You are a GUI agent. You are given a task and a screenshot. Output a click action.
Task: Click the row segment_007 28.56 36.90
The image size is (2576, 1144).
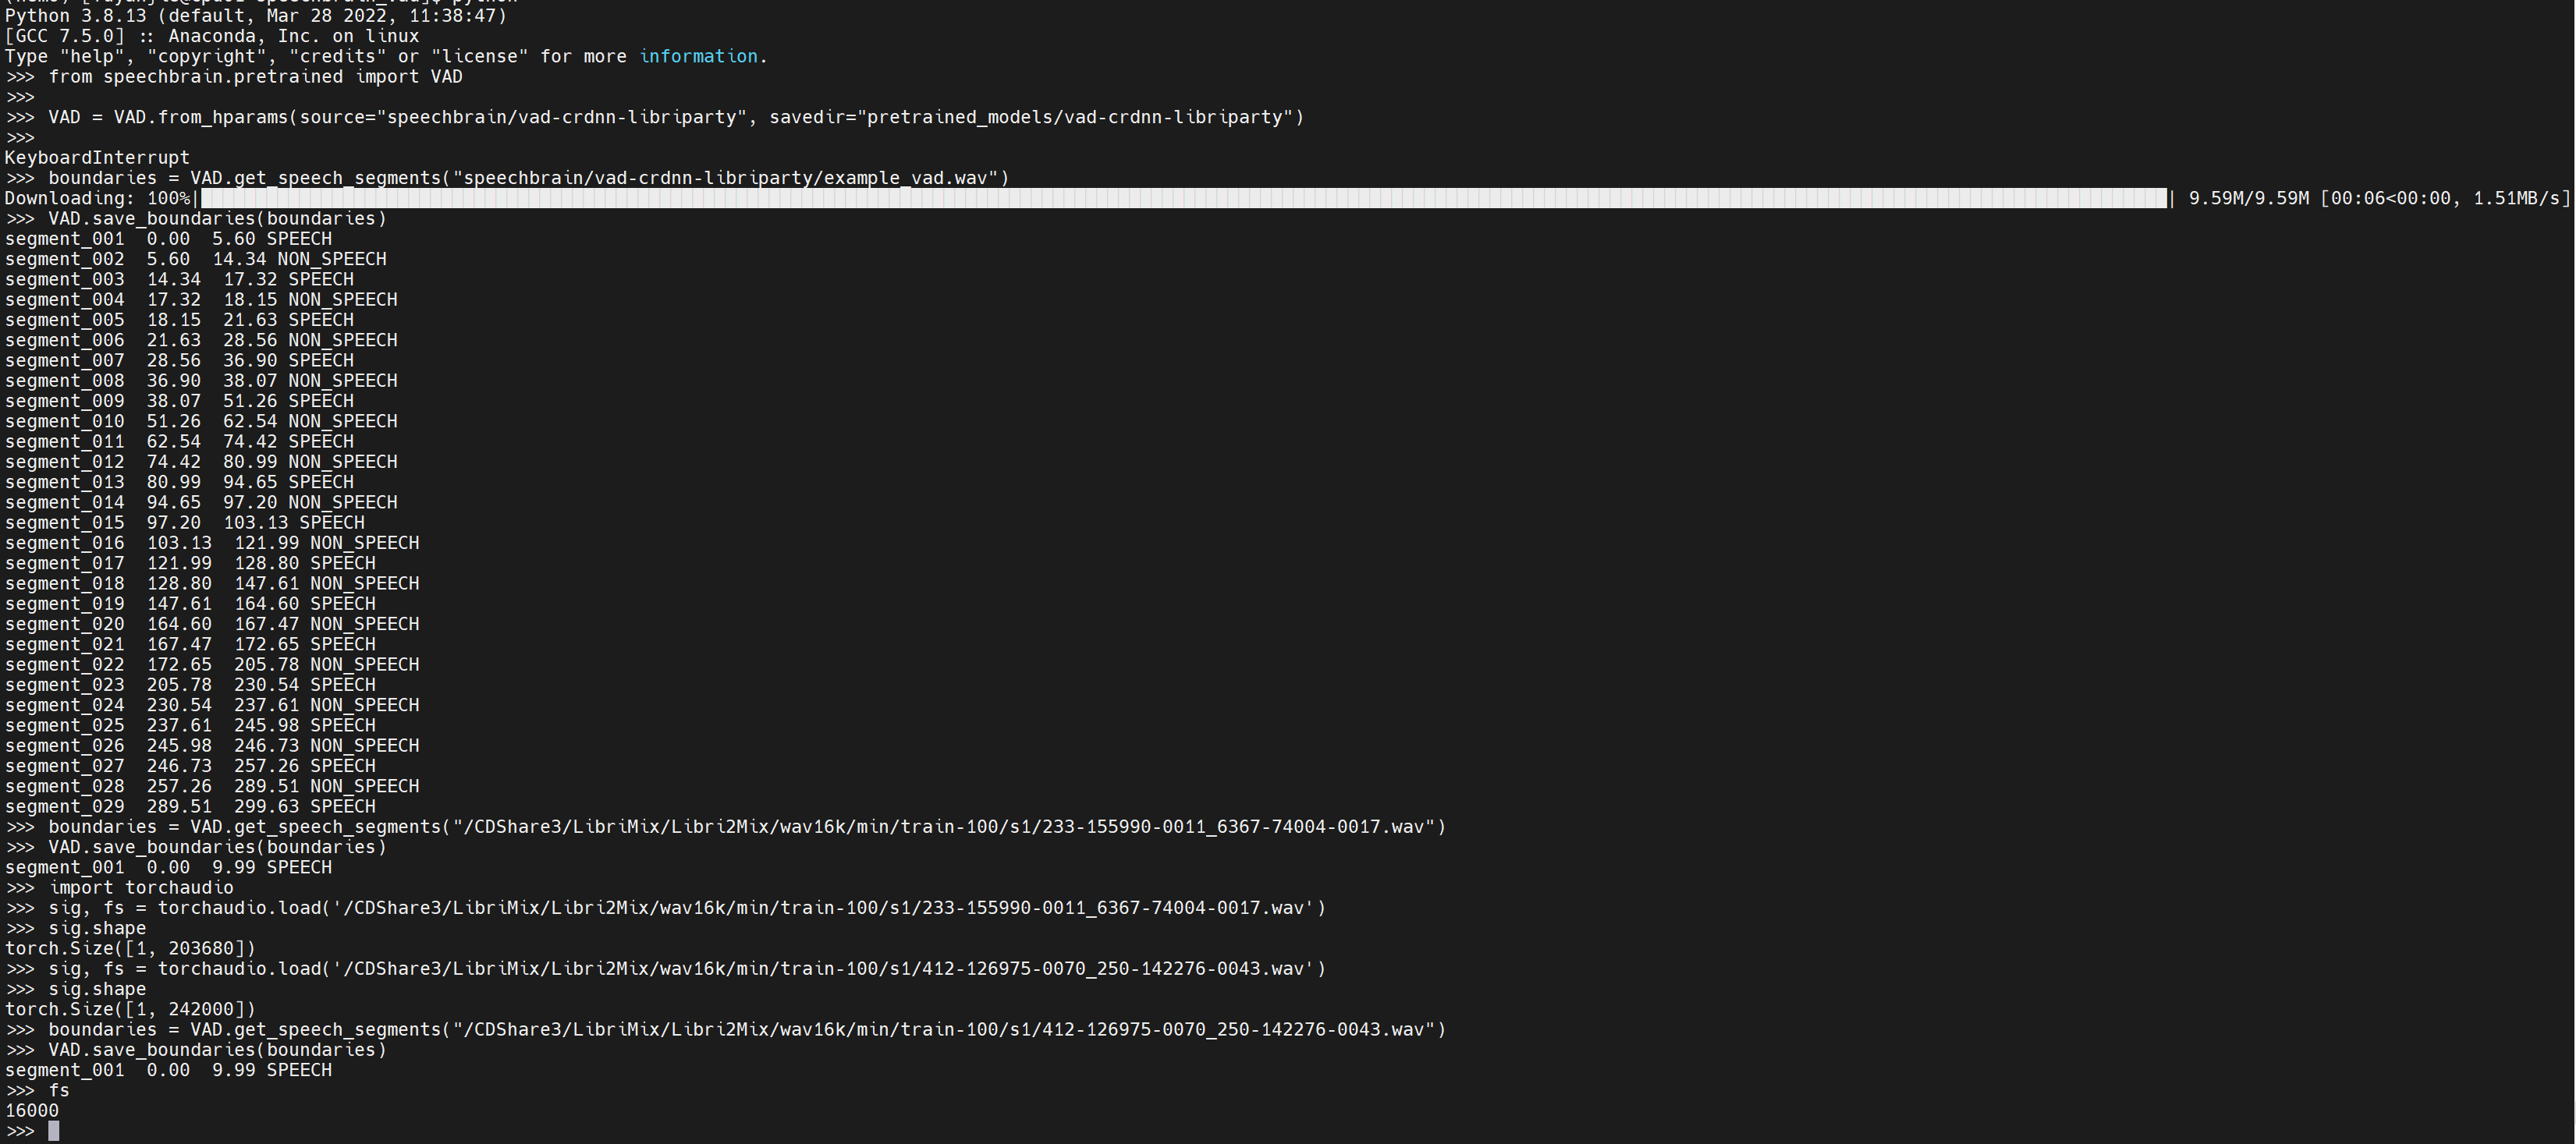click(179, 360)
